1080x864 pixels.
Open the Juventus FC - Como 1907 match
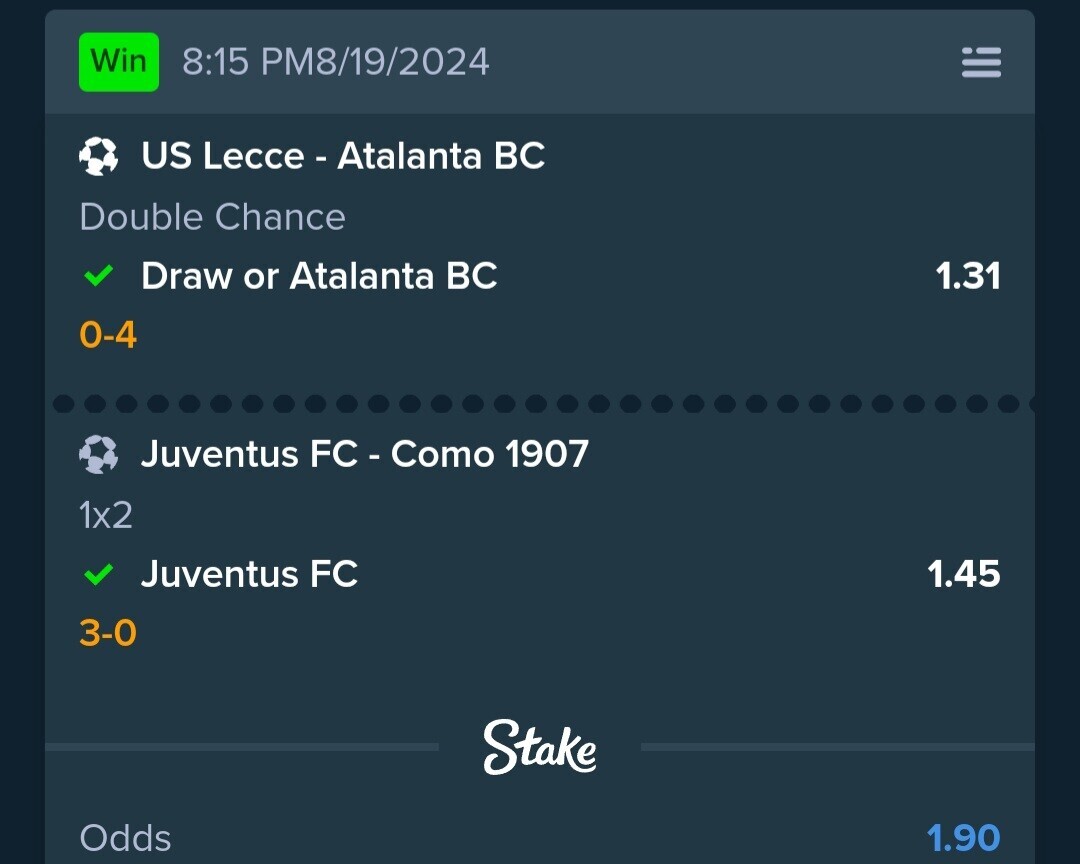point(364,454)
